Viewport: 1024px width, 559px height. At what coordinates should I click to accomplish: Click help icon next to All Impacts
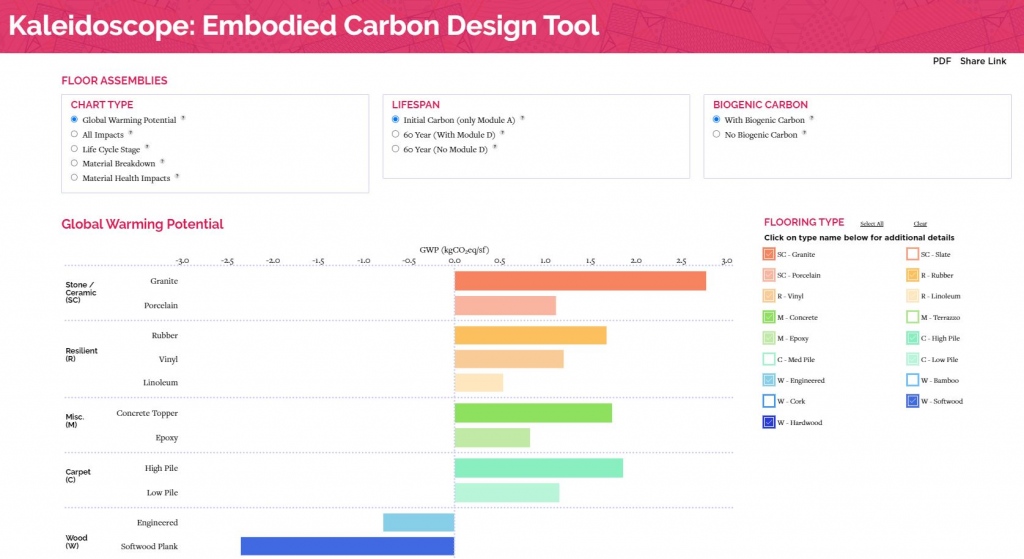click(131, 133)
